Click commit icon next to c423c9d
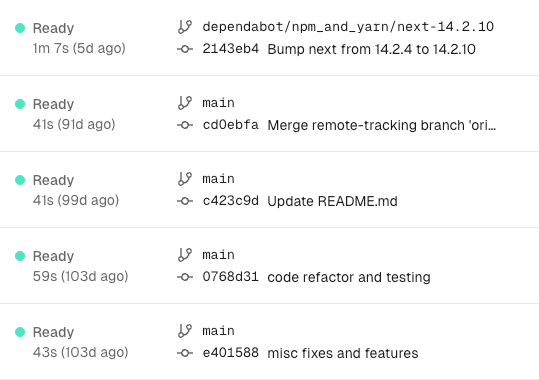This screenshot has width=539, height=380. tap(185, 201)
